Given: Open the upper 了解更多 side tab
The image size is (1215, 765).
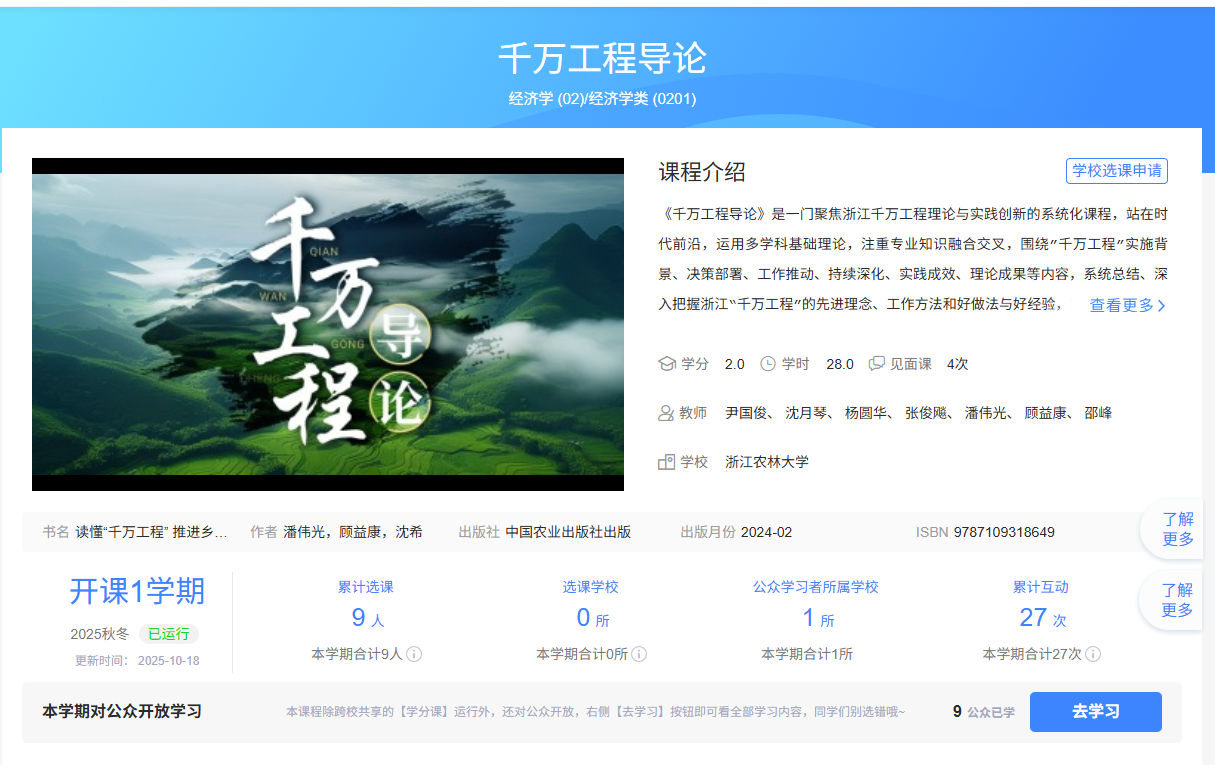Looking at the screenshot, I should click(1177, 529).
